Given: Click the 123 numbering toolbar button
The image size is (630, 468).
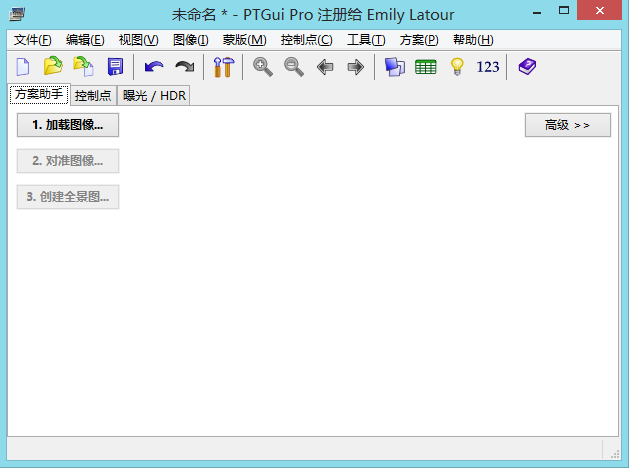Looking at the screenshot, I should tap(488, 67).
